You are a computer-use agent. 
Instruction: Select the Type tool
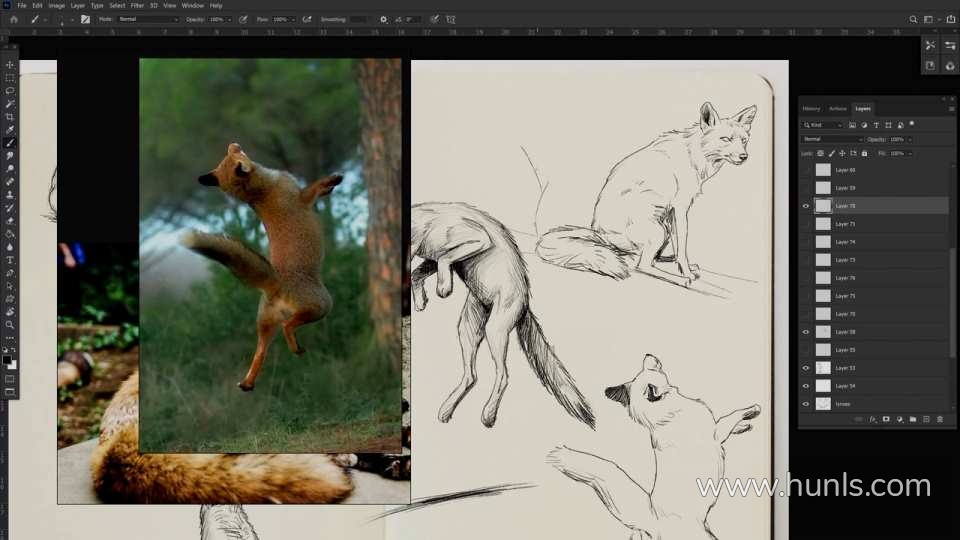point(10,260)
